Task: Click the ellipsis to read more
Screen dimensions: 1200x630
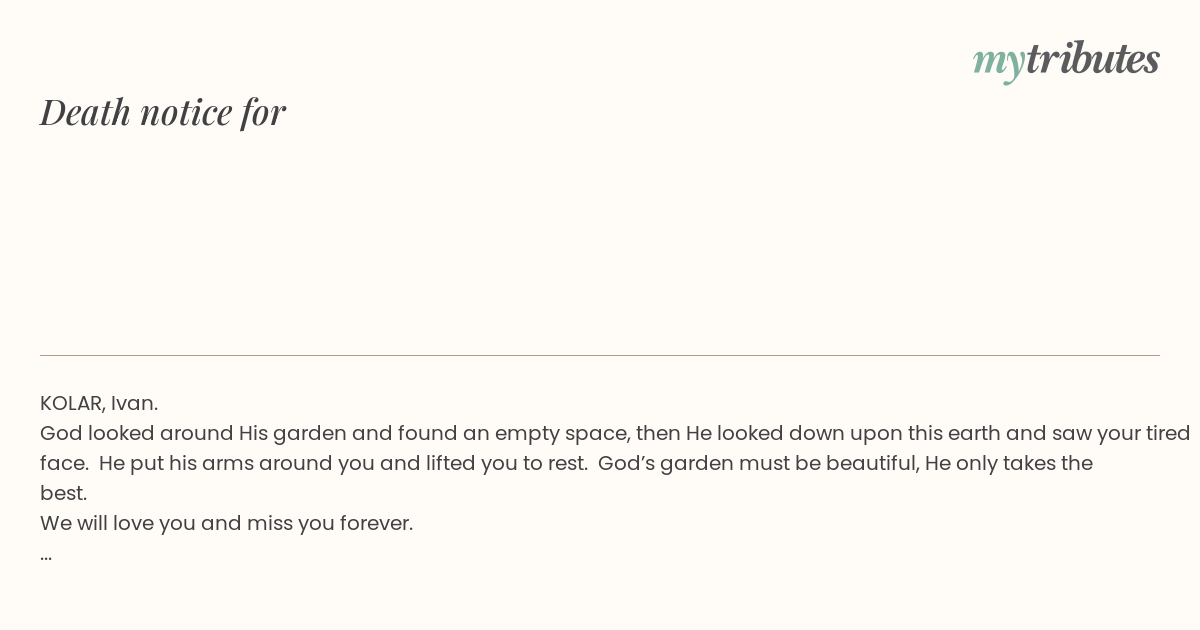Action: (x=46, y=556)
